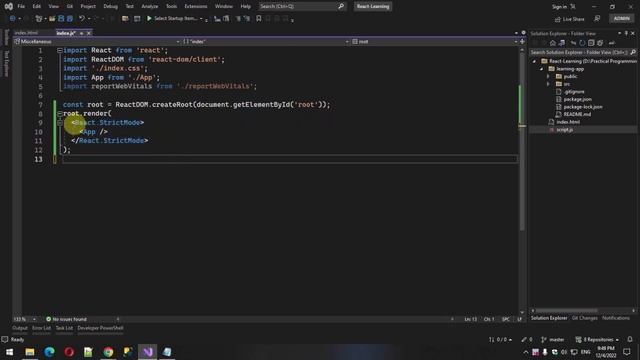Click the search magnifier in title bar

pyautogui.click(x=341, y=6)
